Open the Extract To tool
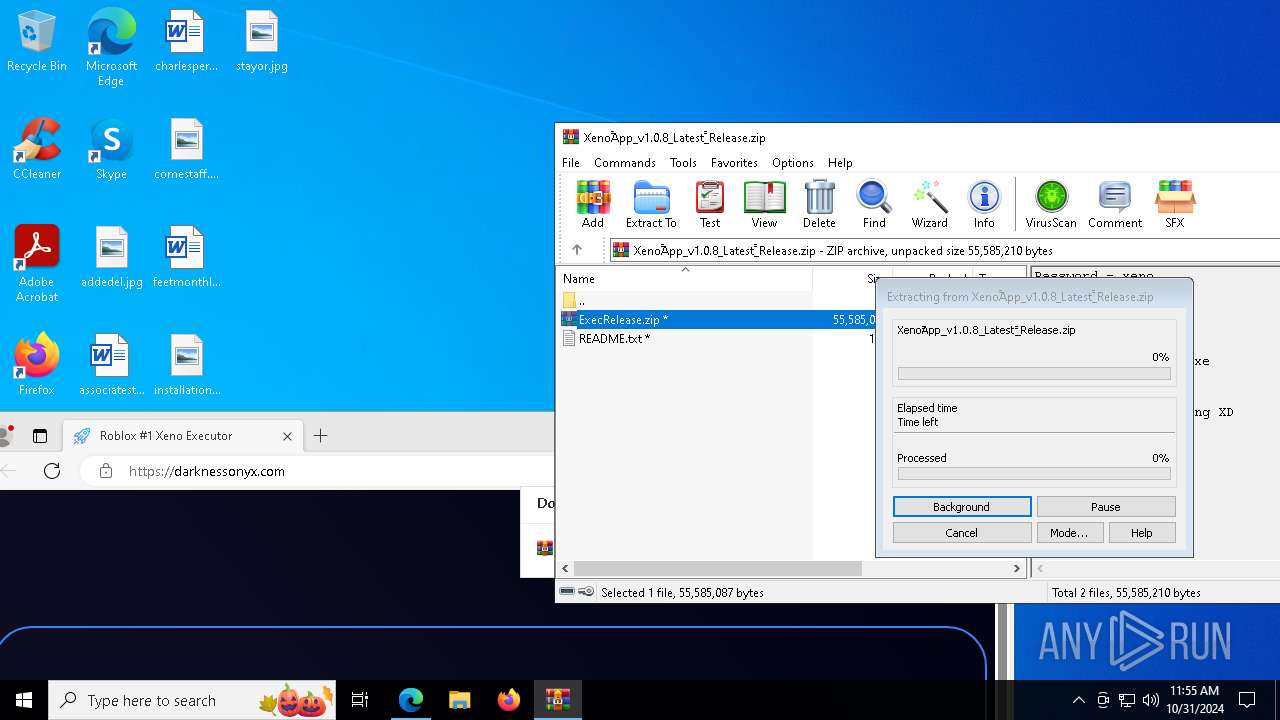Viewport: 1280px width, 720px height. (x=651, y=204)
